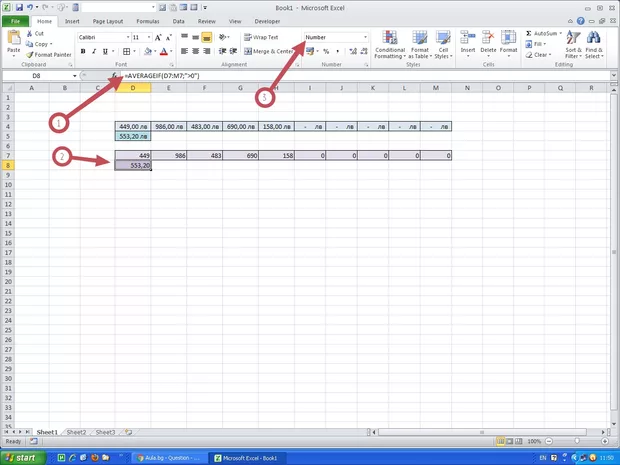
Task: Click in the formula bar with AVERAGEIF
Action: click(x=366, y=76)
